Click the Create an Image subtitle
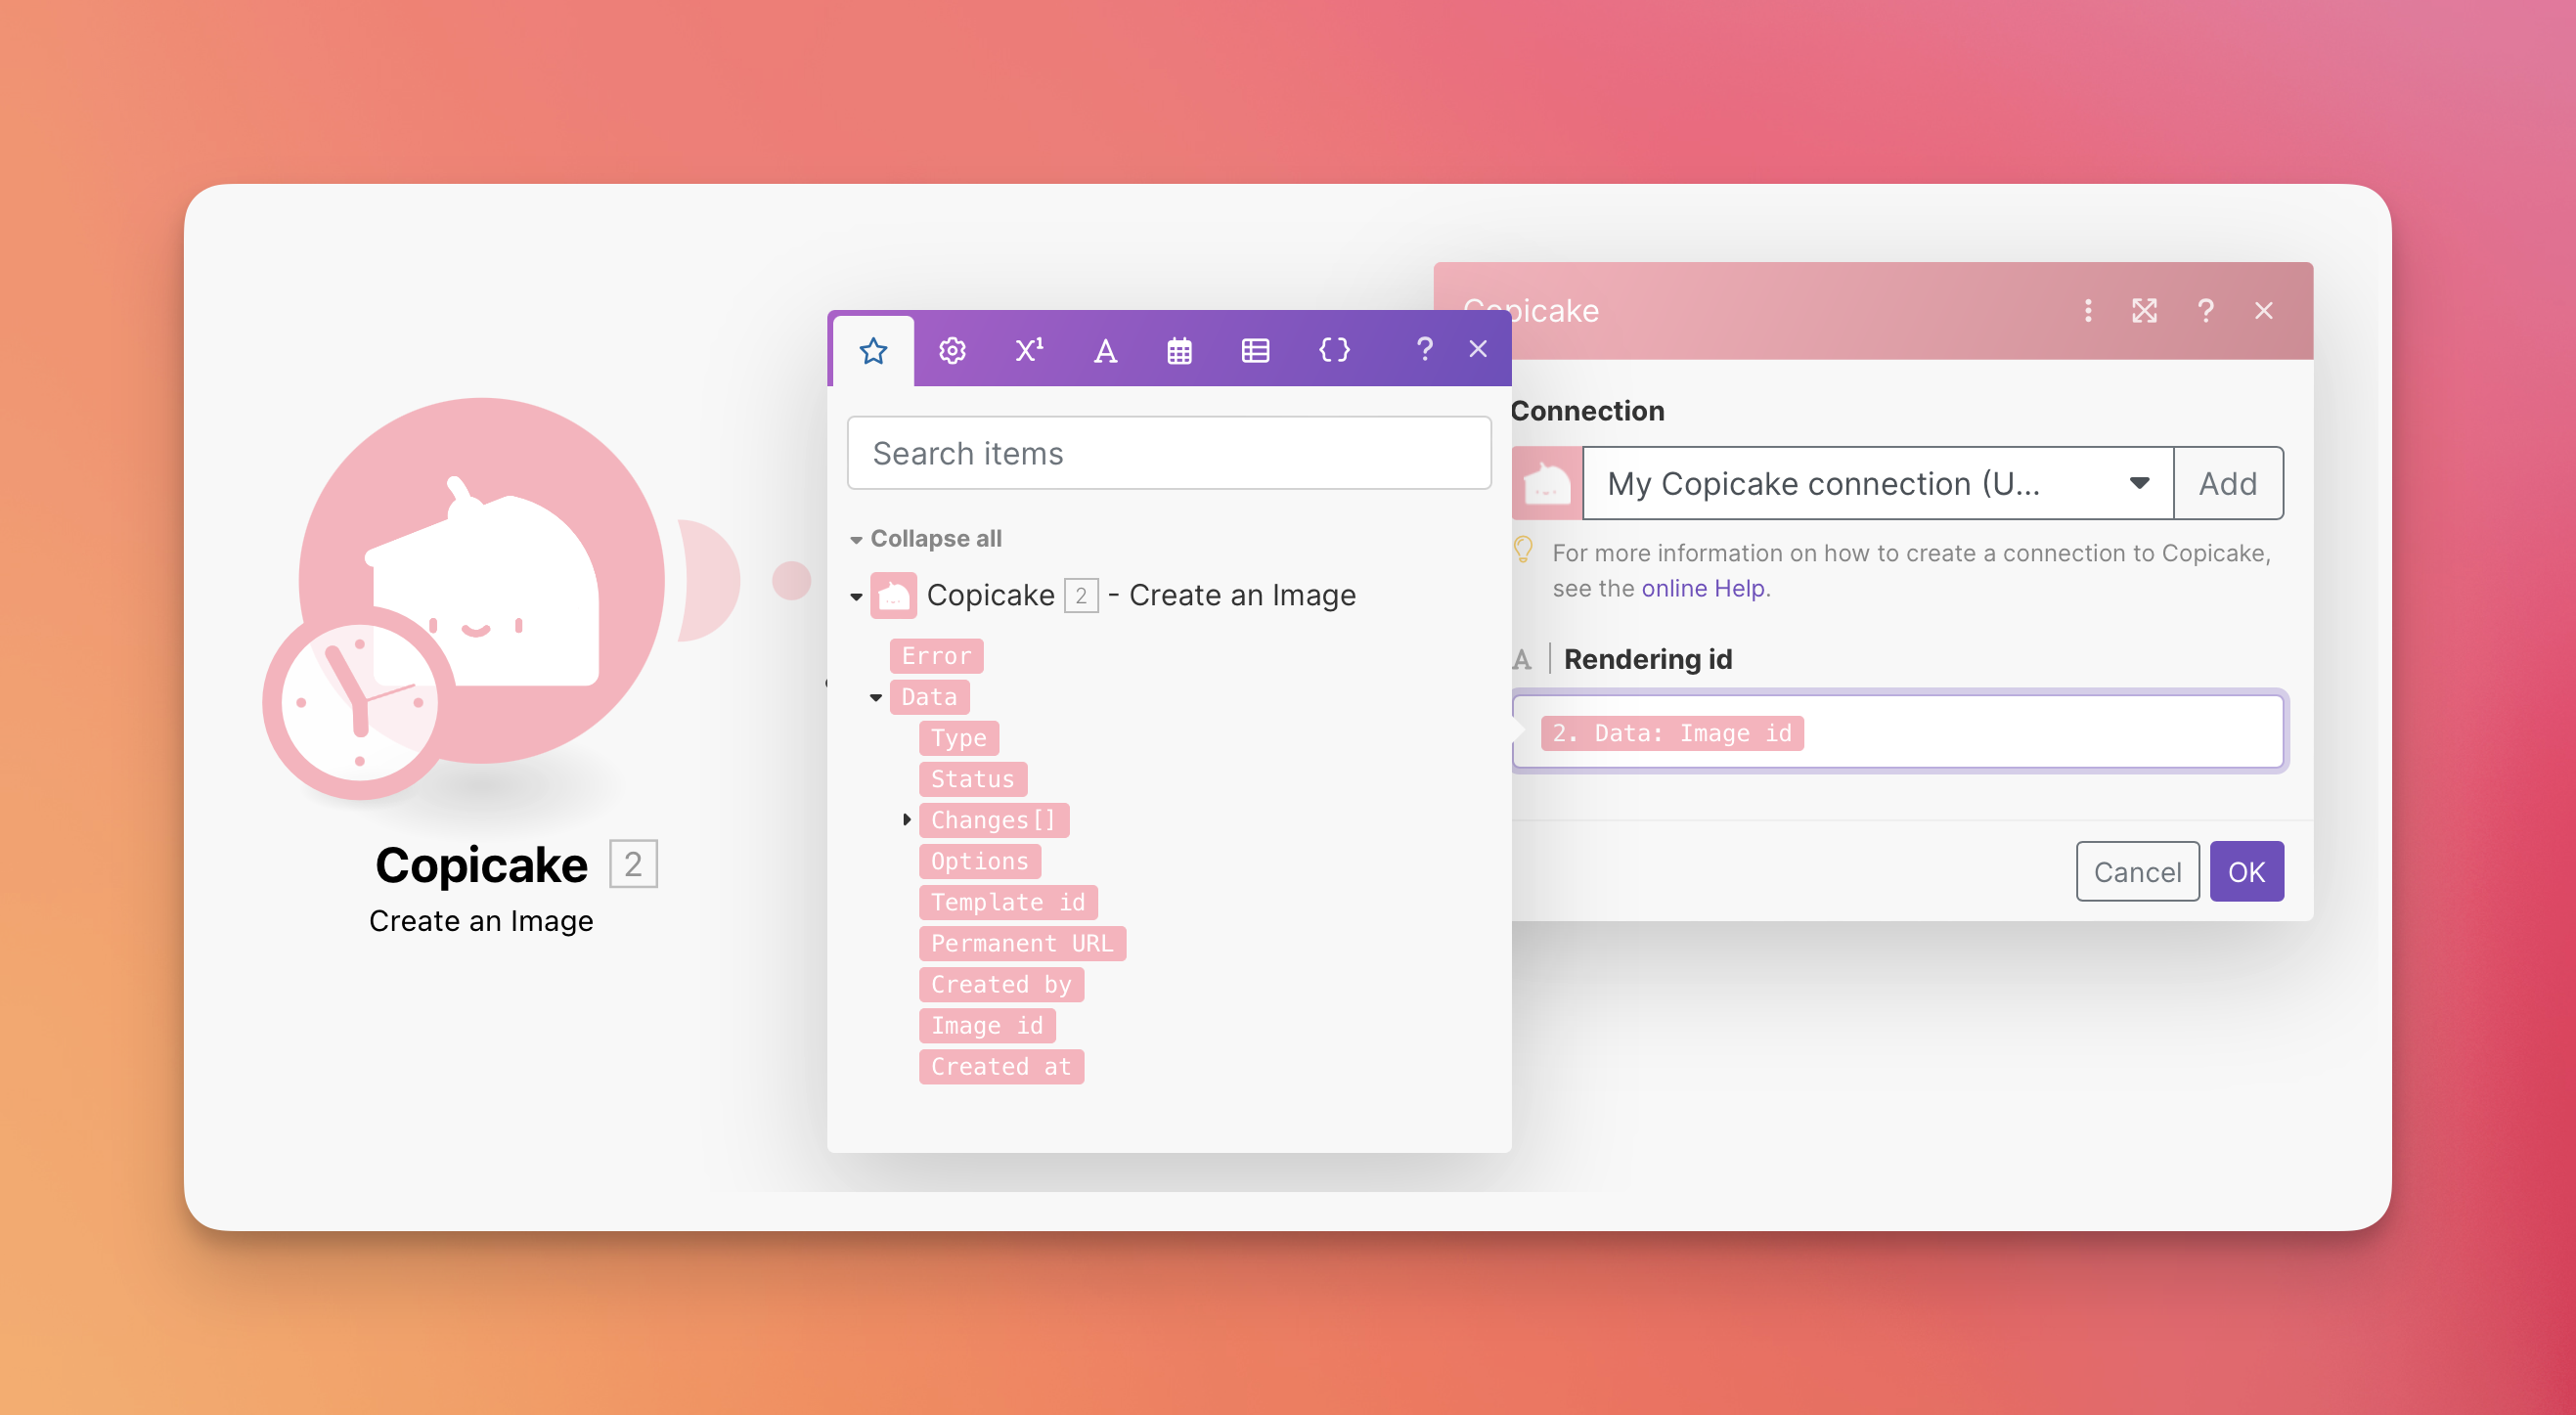Viewport: 2576px width, 1415px height. pyautogui.click(x=481, y=921)
